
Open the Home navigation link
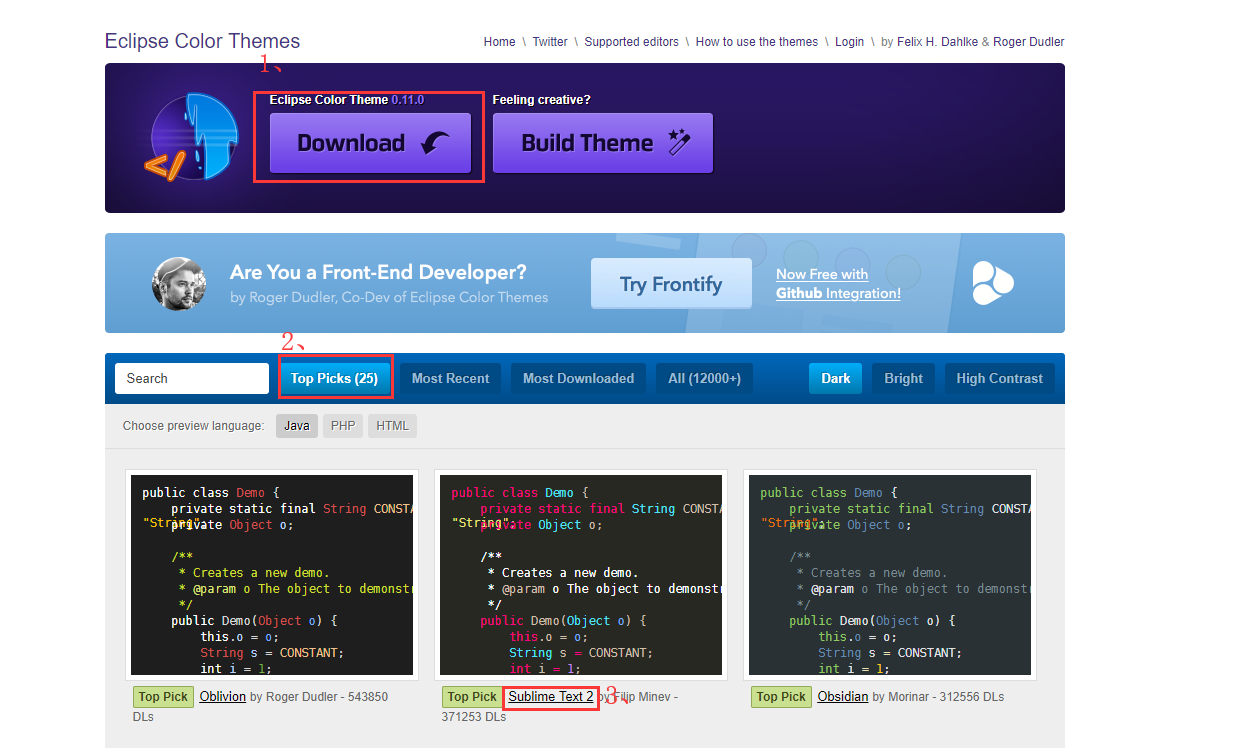[499, 42]
